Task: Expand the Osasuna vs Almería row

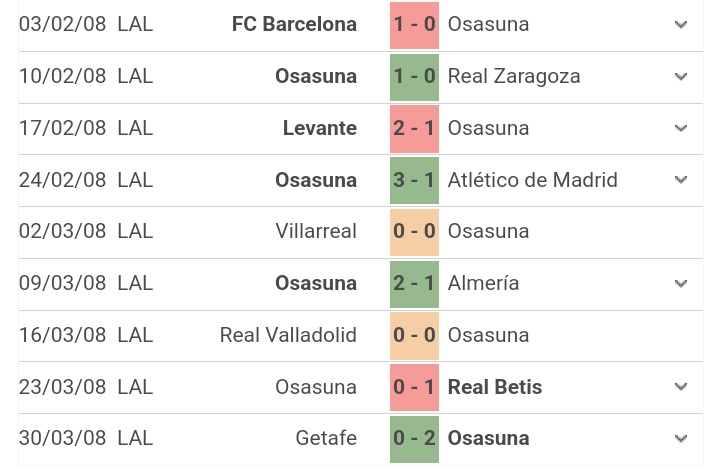Action: (x=680, y=283)
